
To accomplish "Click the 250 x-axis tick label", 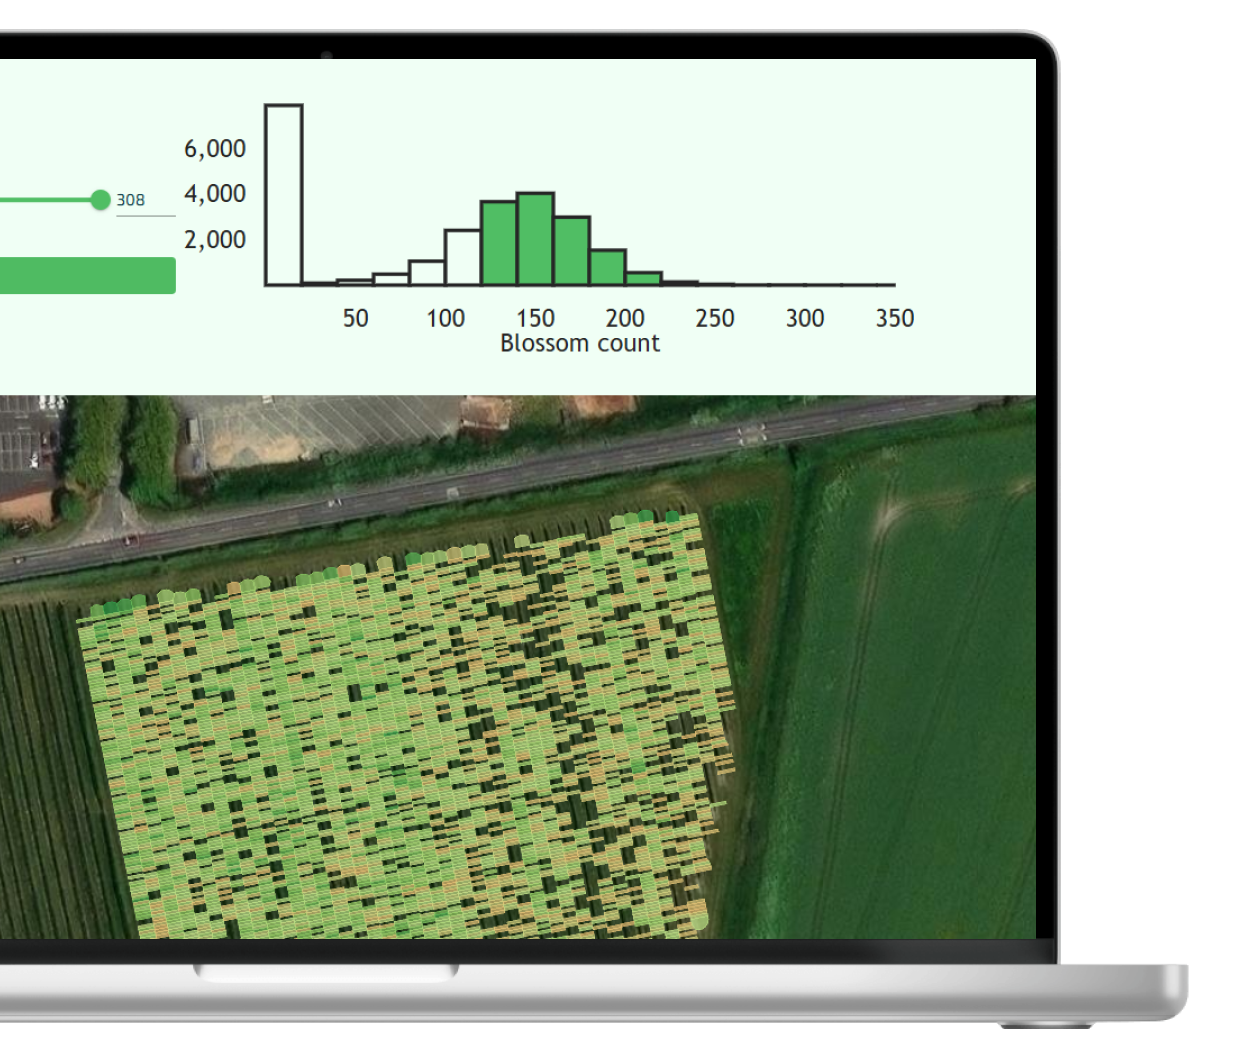I will 714,318.
